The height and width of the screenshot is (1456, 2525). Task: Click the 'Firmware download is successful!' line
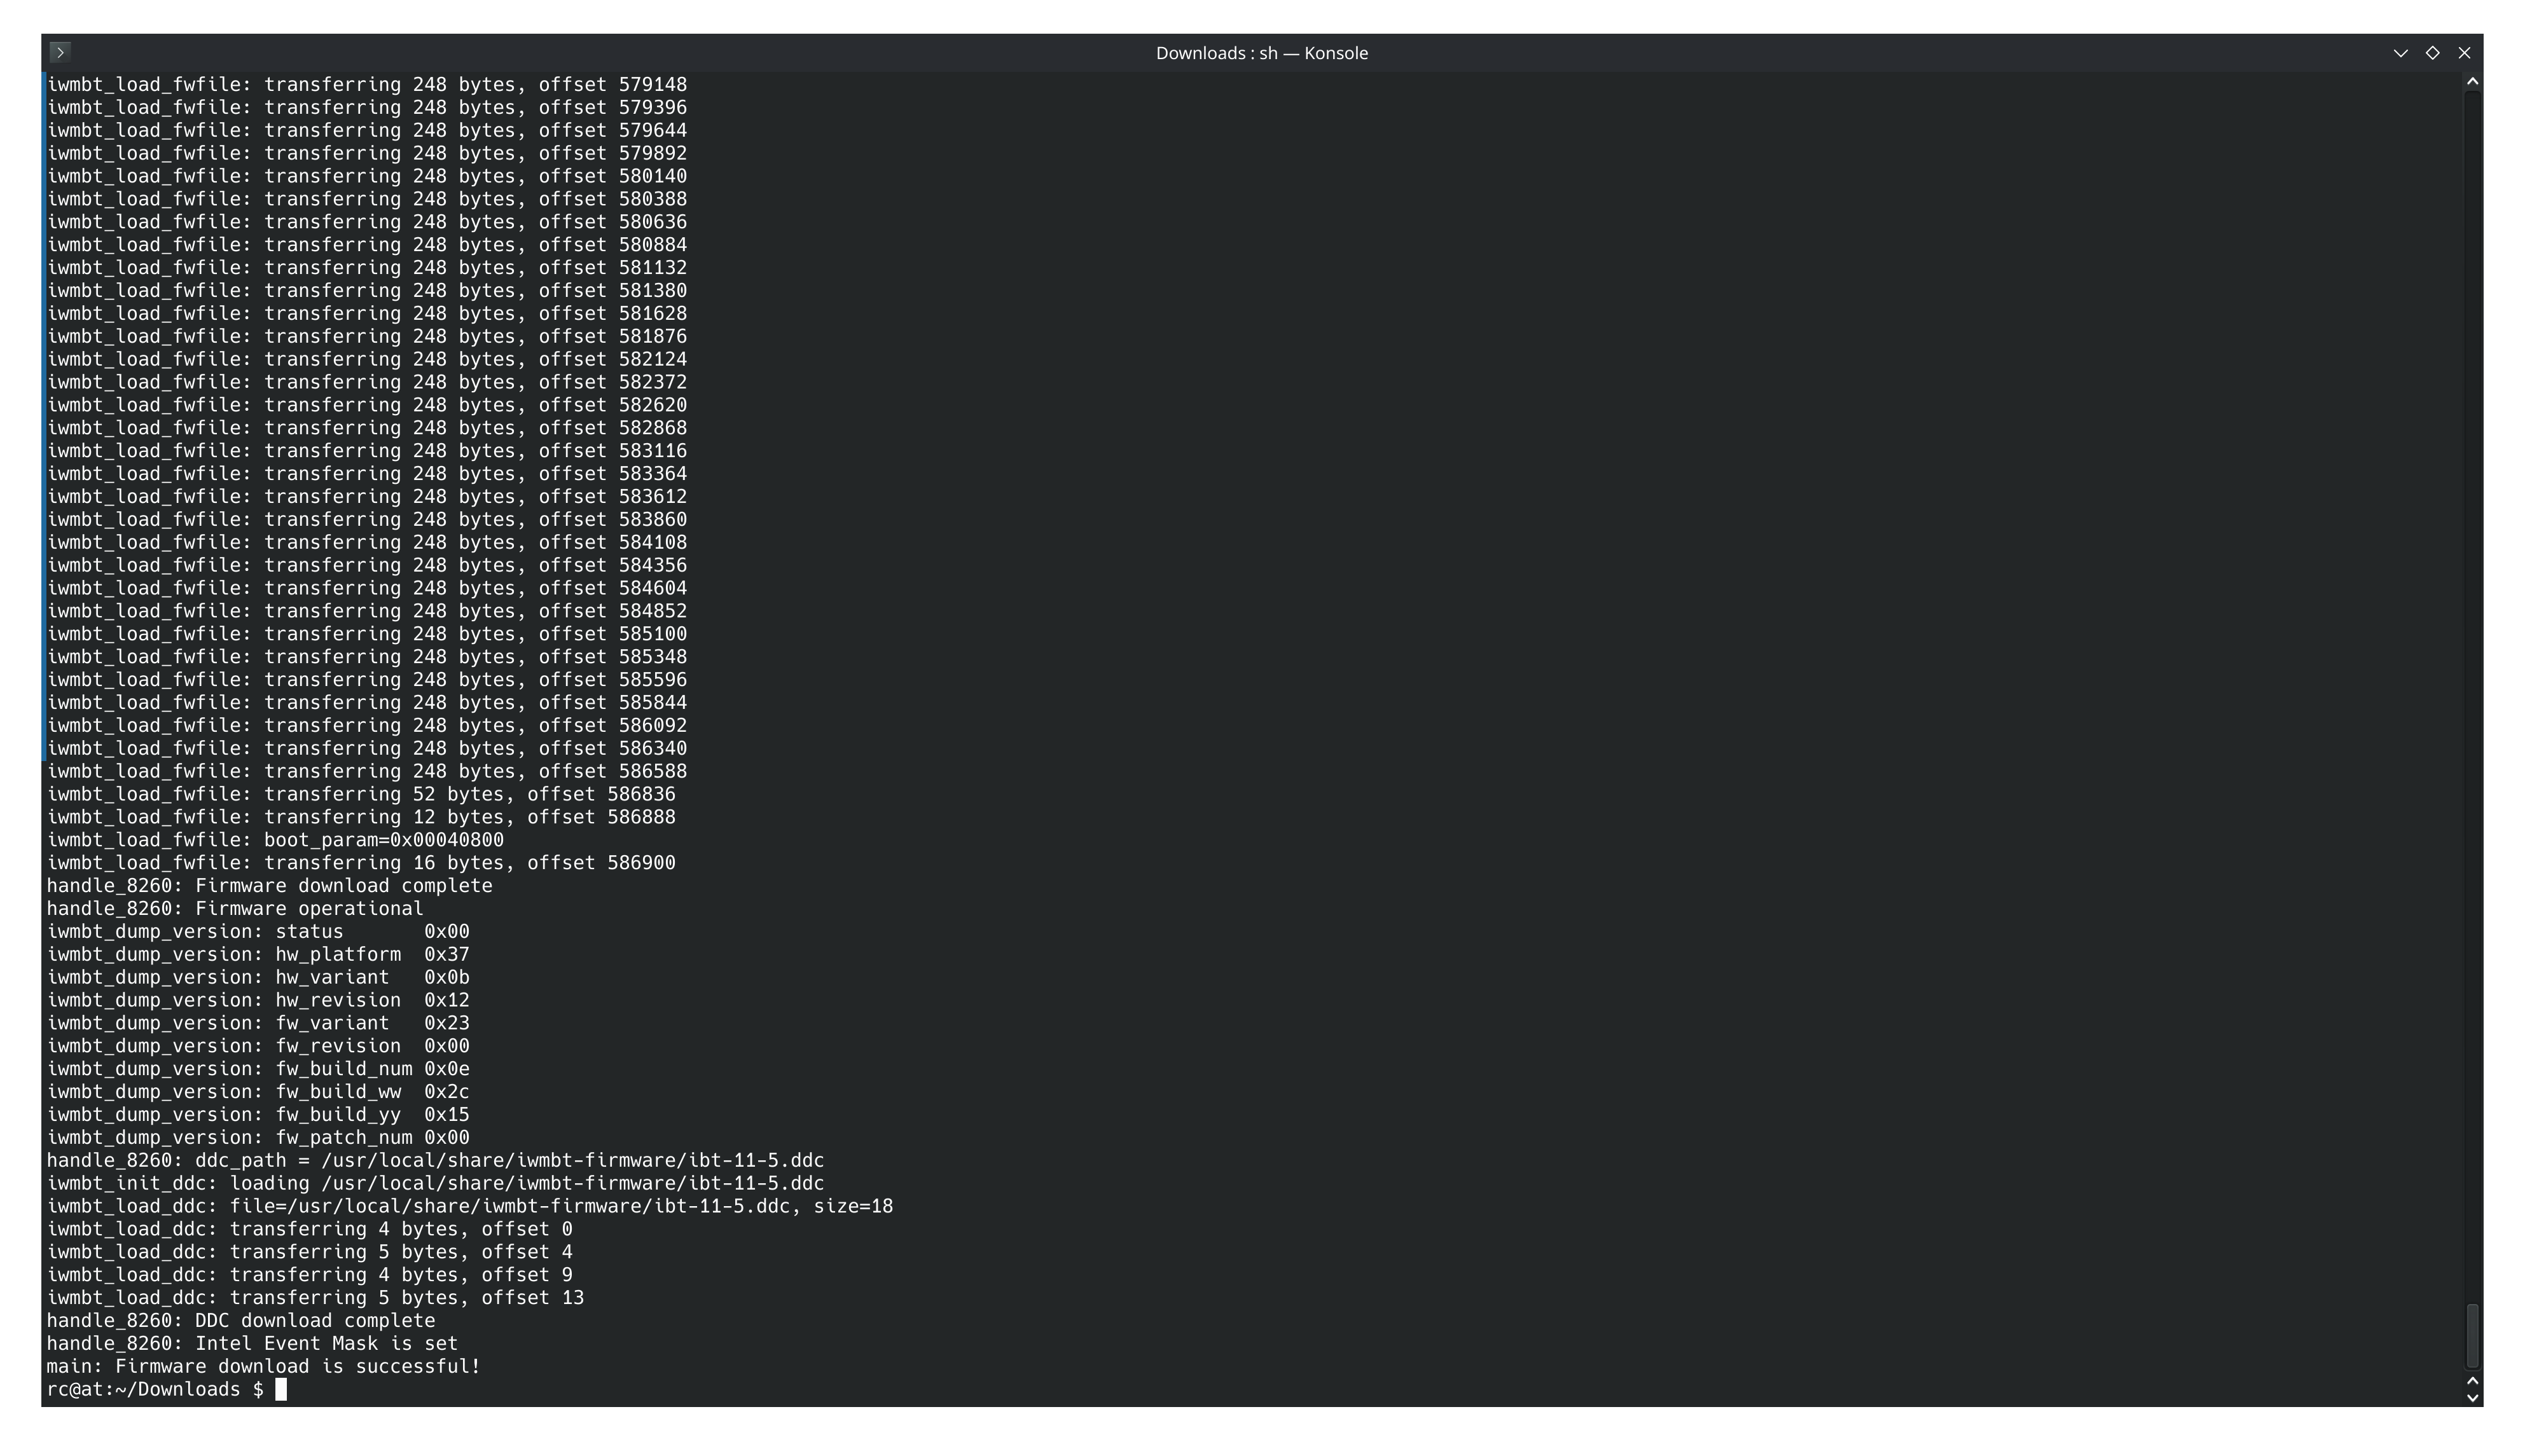(x=297, y=1366)
